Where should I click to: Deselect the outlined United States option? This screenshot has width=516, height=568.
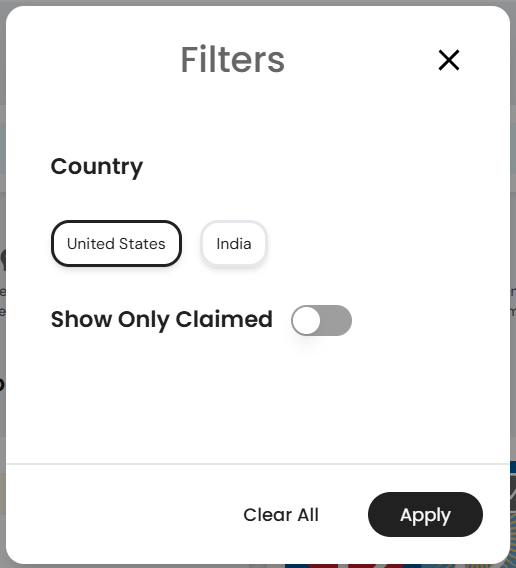(x=116, y=243)
